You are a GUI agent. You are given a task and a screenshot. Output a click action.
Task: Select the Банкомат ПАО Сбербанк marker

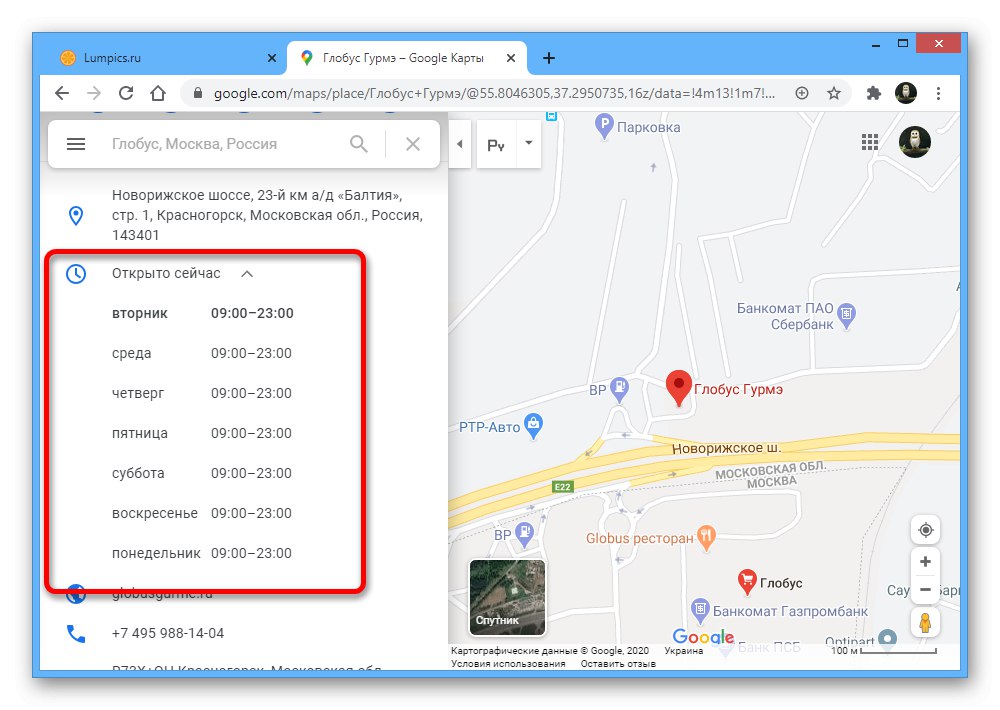pyautogui.click(x=846, y=315)
